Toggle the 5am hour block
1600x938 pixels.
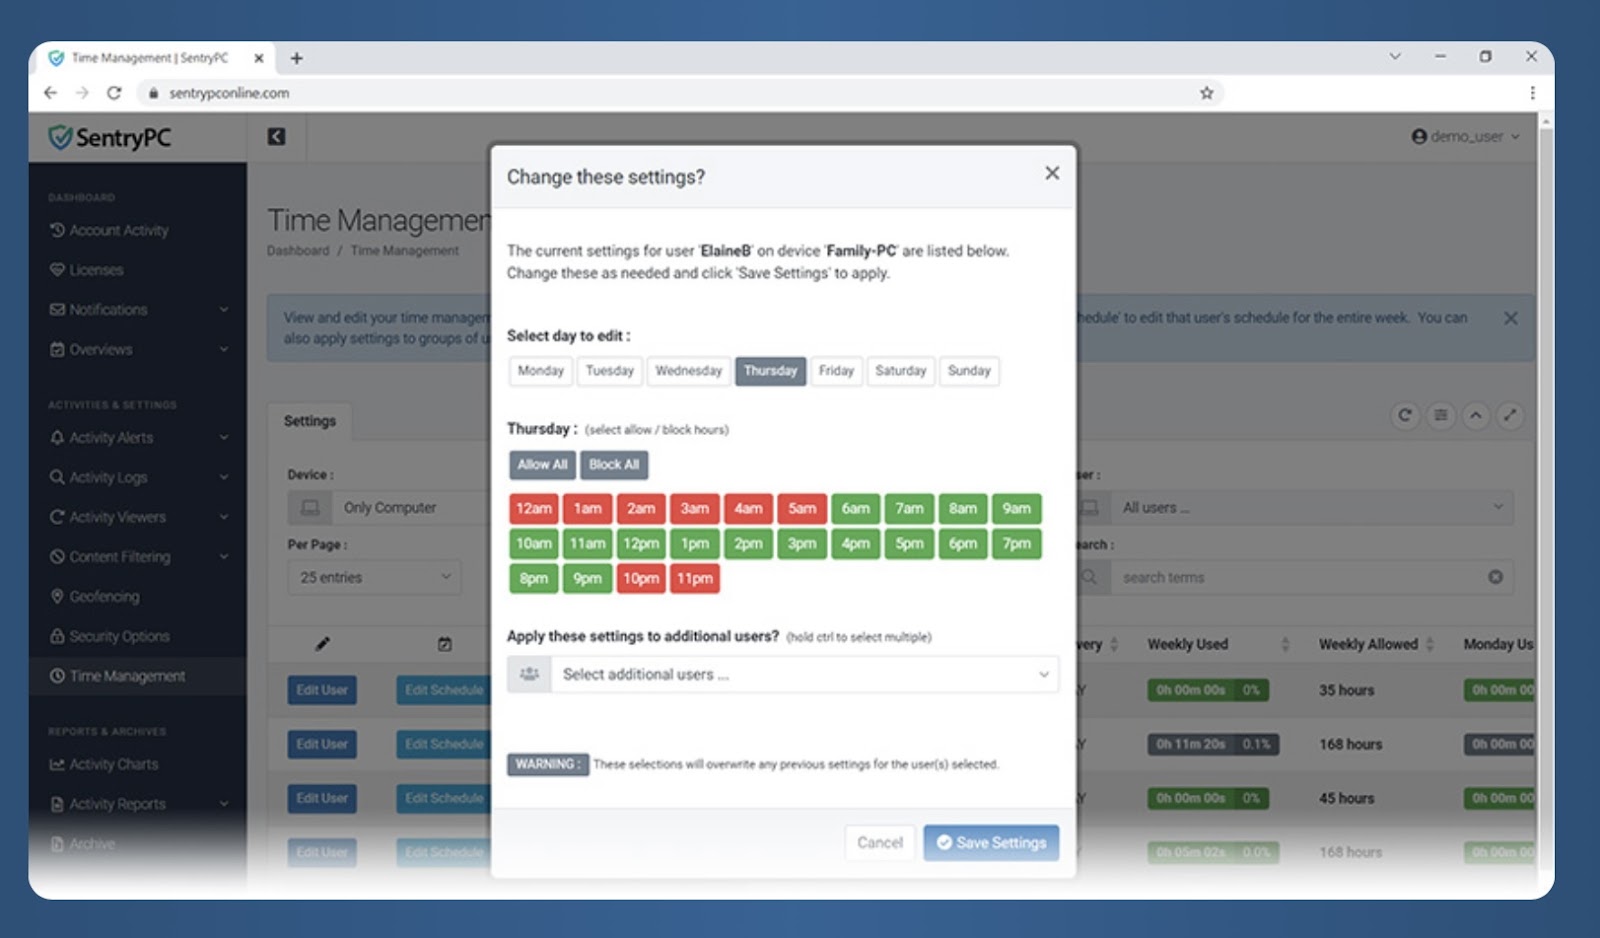click(x=802, y=509)
